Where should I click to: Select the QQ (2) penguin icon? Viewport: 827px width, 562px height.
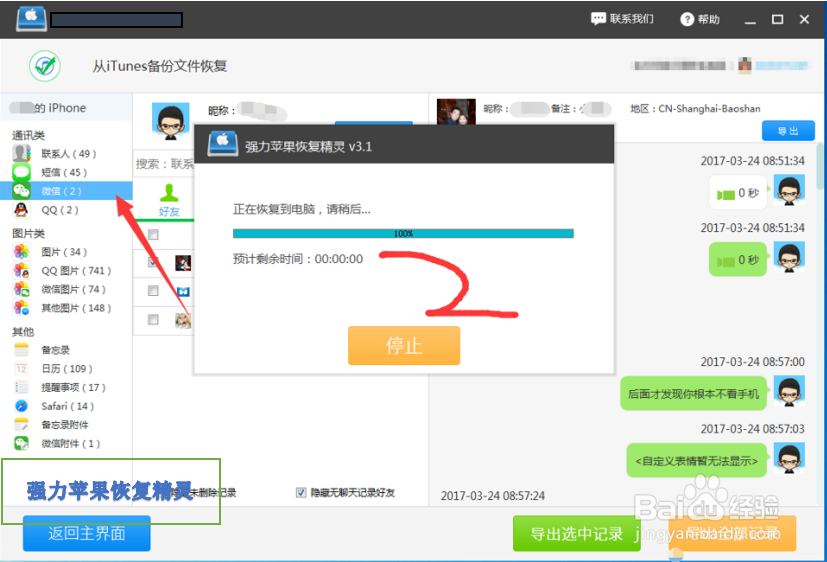(x=21, y=210)
